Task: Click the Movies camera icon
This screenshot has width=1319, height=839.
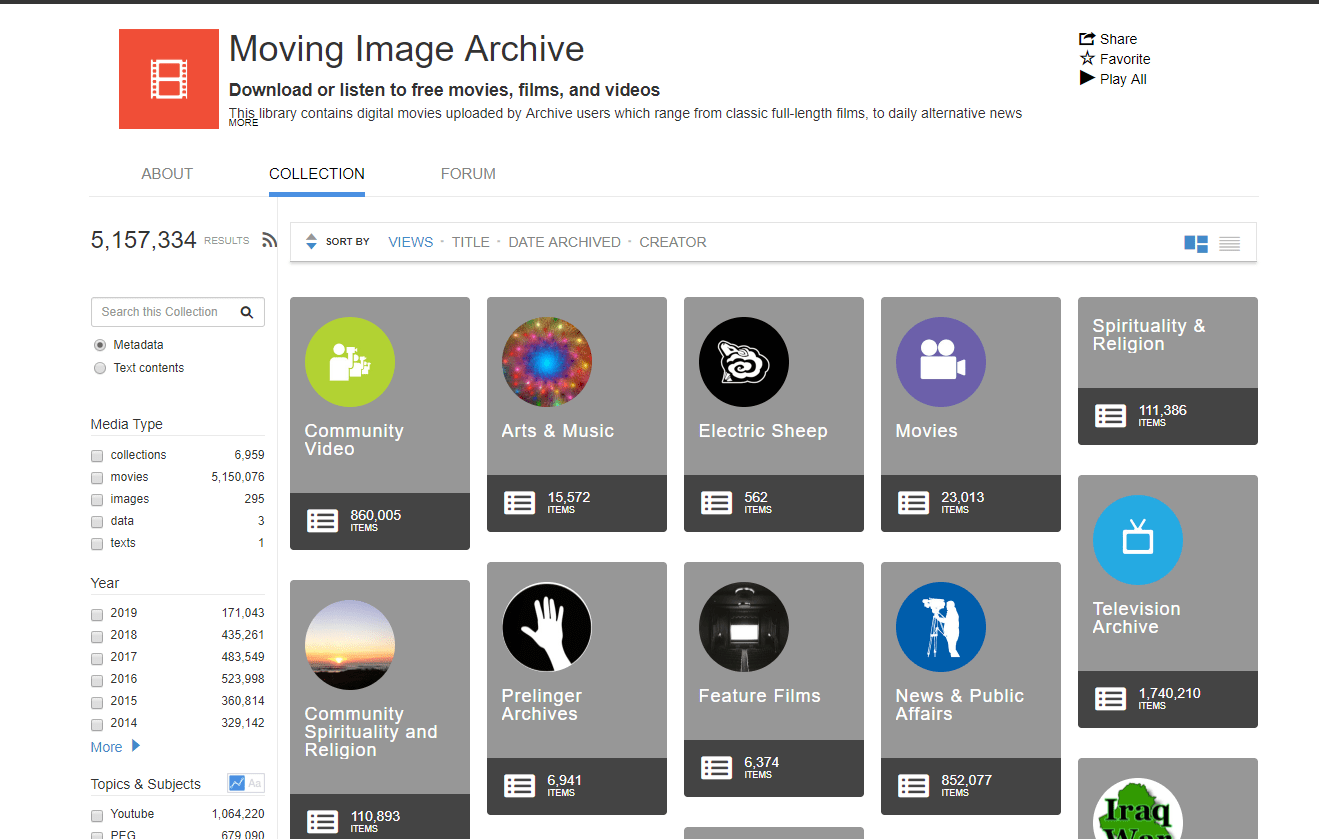Action: click(x=940, y=362)
